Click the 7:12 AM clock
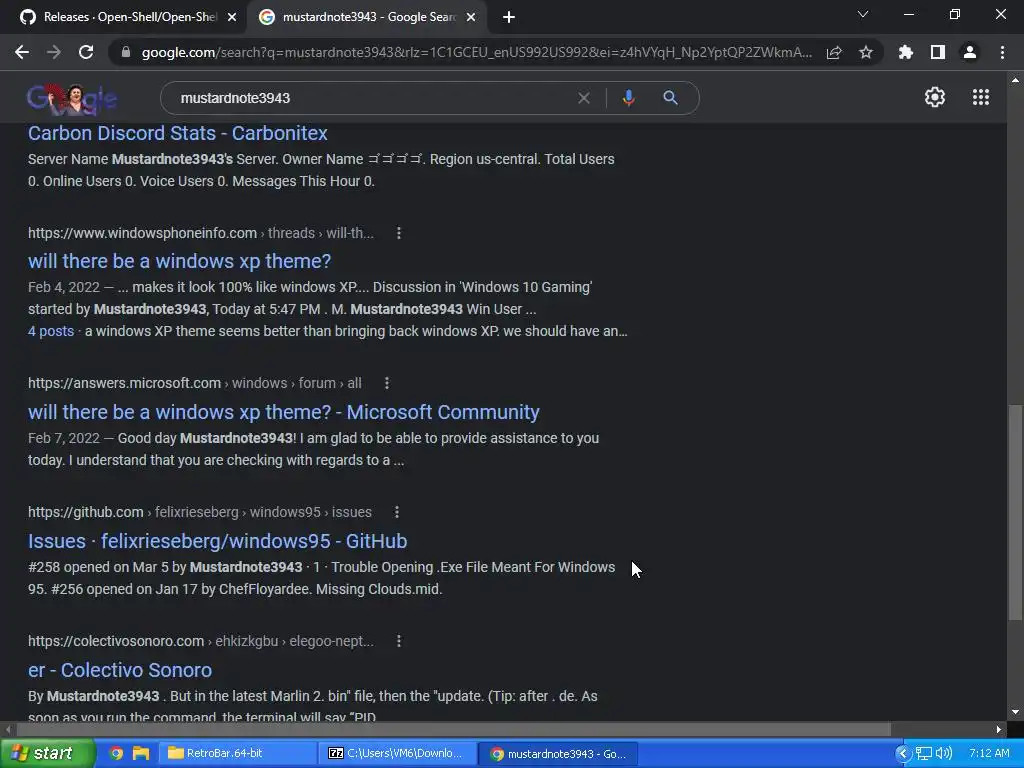This screenshot has width=1024, height=768. pos(989,753)
